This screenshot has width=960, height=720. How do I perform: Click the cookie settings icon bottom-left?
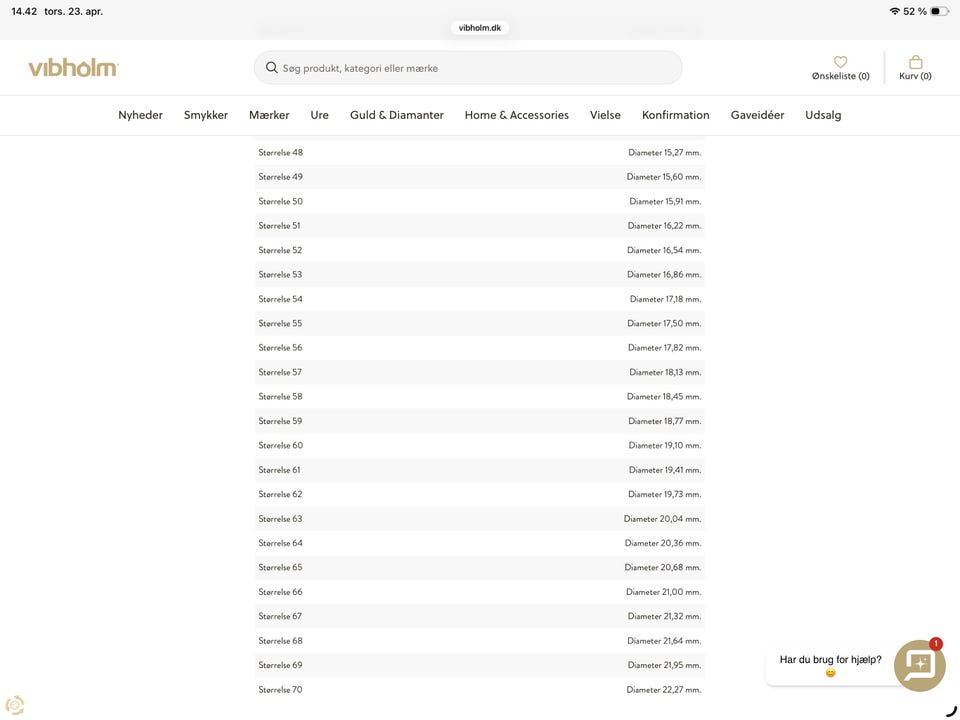point(15,705)
